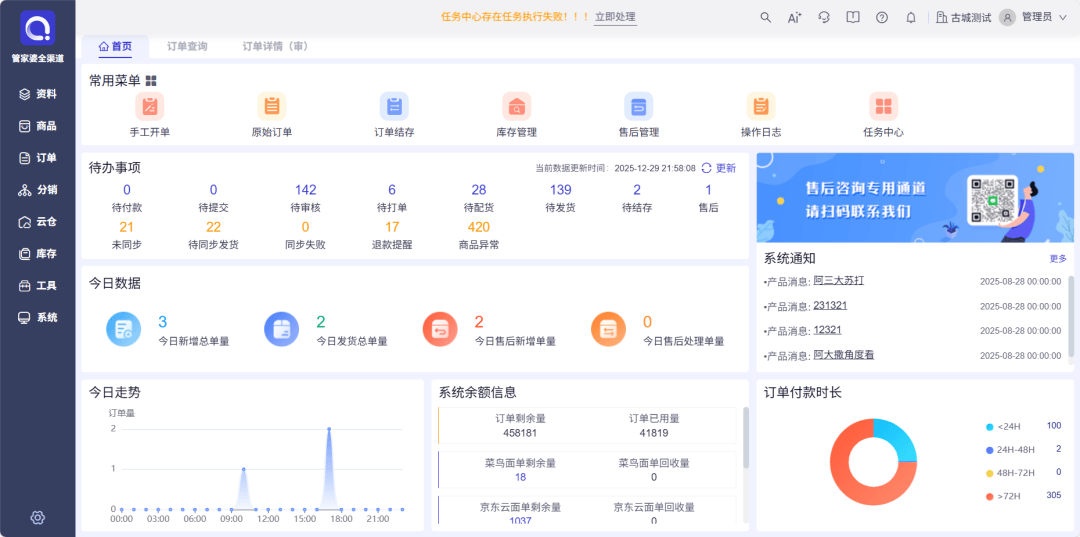Open the help question mark icon
The height and width of the screenshot is (537, 1080).
coord(882,17)
